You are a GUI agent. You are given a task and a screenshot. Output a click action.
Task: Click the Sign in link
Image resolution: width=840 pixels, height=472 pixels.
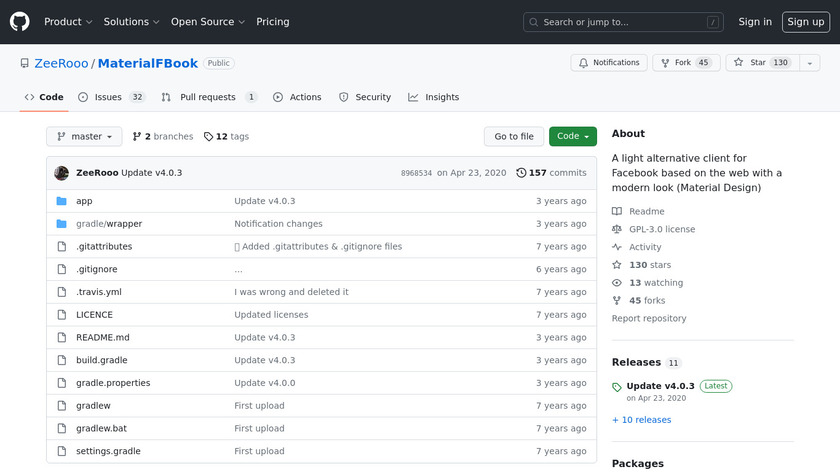pyautogui.click(x=755, y=22)
